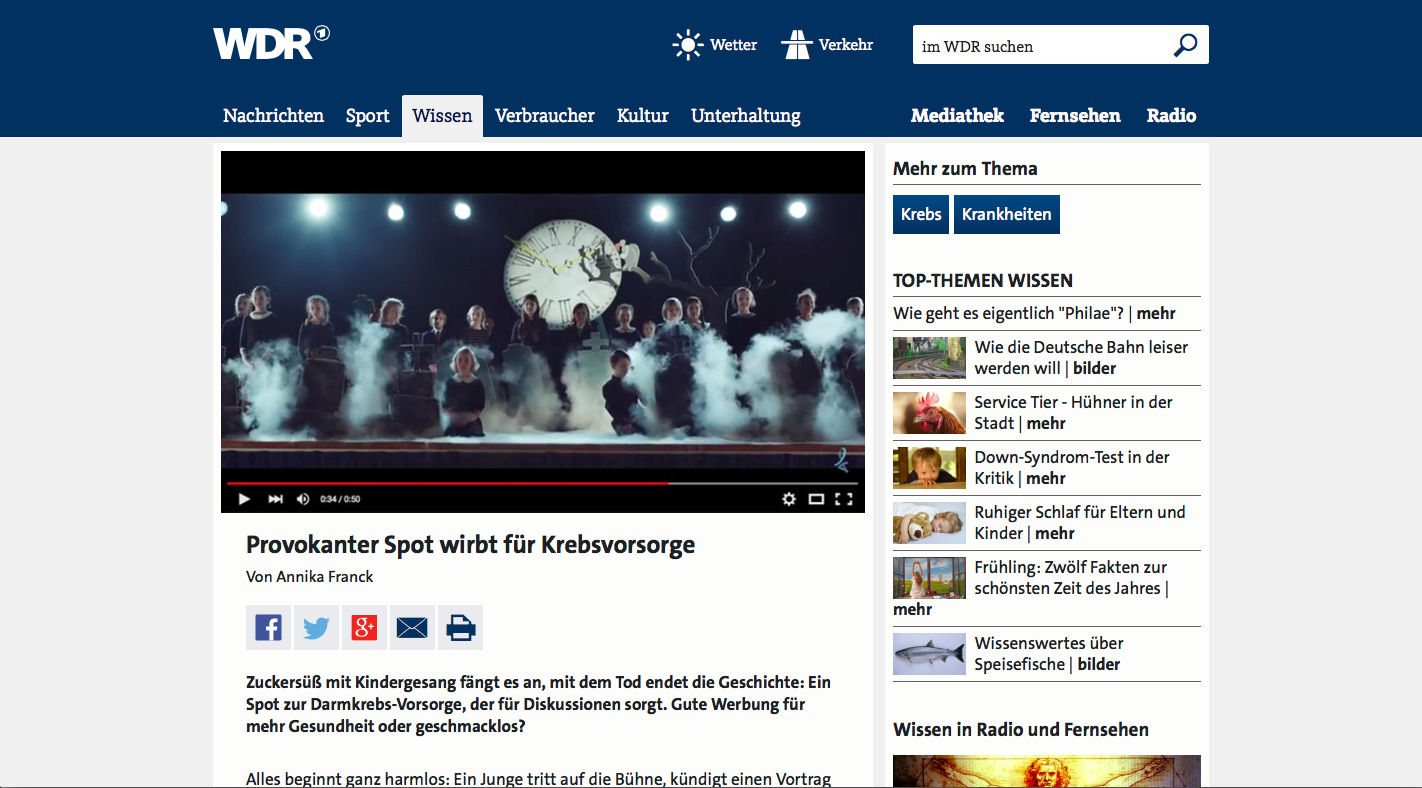1422x788 pixels.
Task: Click the WDR logo
Action: pos(271,43)
